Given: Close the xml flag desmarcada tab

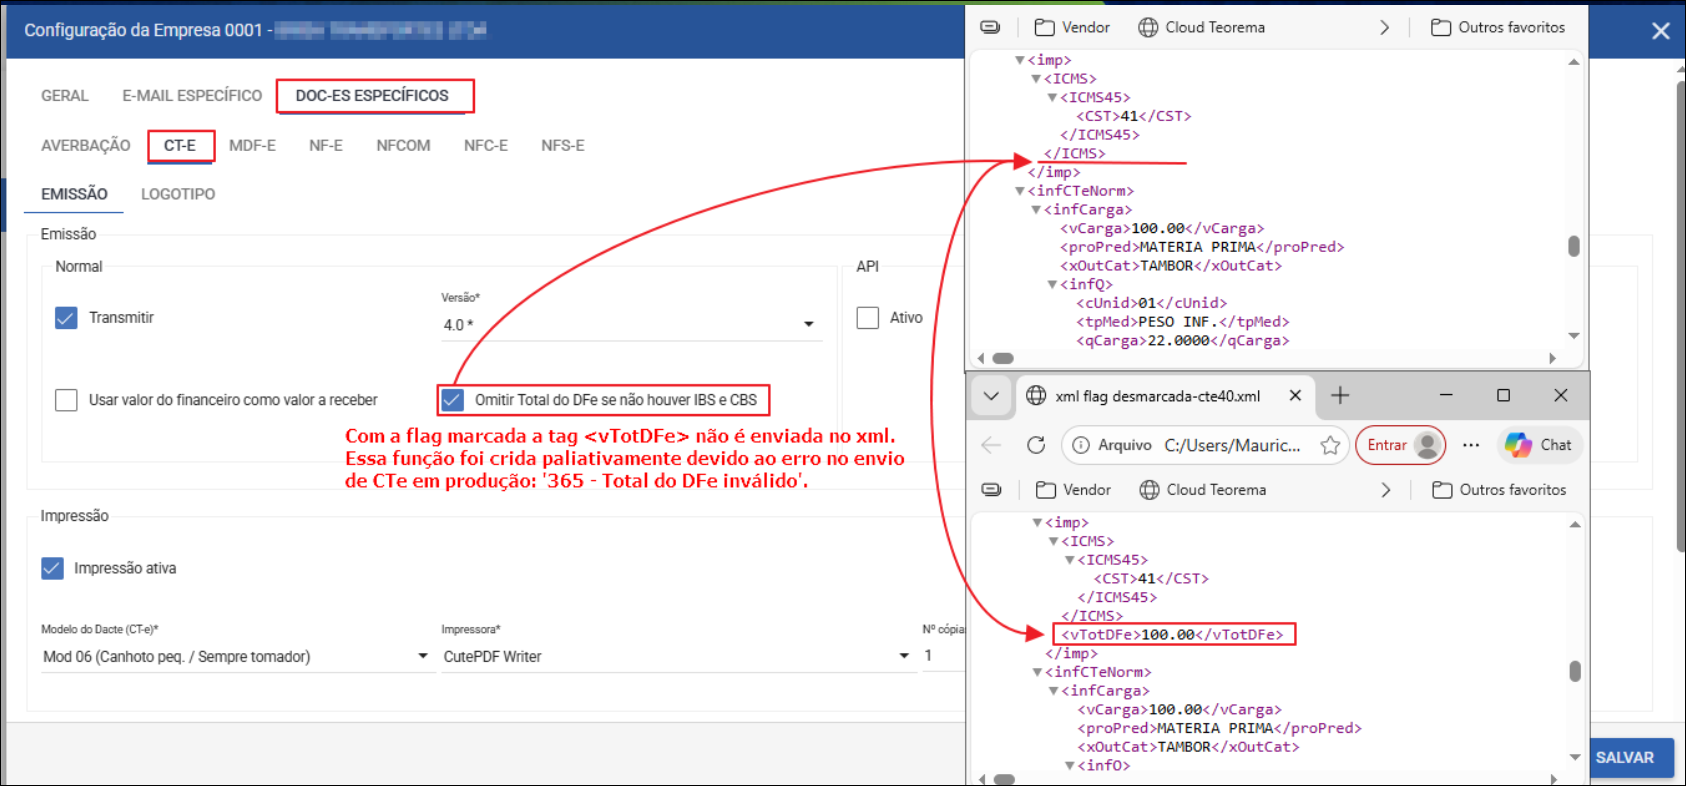Looking at the screenshot, I should pyautogui.click(x=1295, y=396).
